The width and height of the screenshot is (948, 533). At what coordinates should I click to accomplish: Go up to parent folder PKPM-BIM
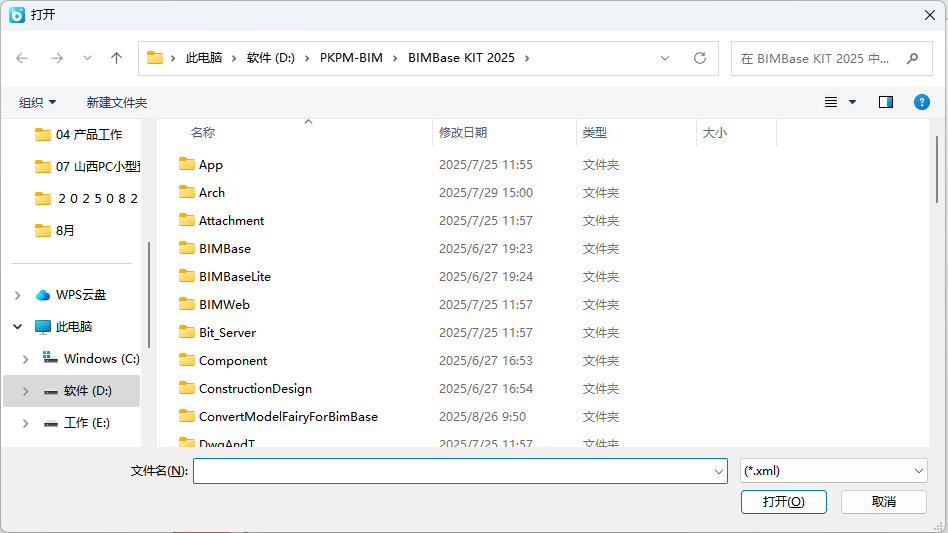[116, 58]
